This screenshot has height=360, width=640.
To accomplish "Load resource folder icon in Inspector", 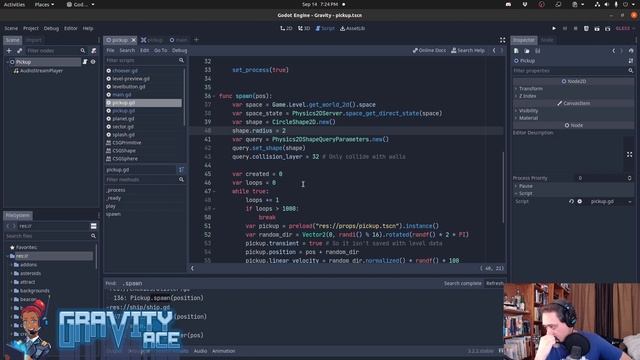I will pyautogui.click(x=527, y=51).
